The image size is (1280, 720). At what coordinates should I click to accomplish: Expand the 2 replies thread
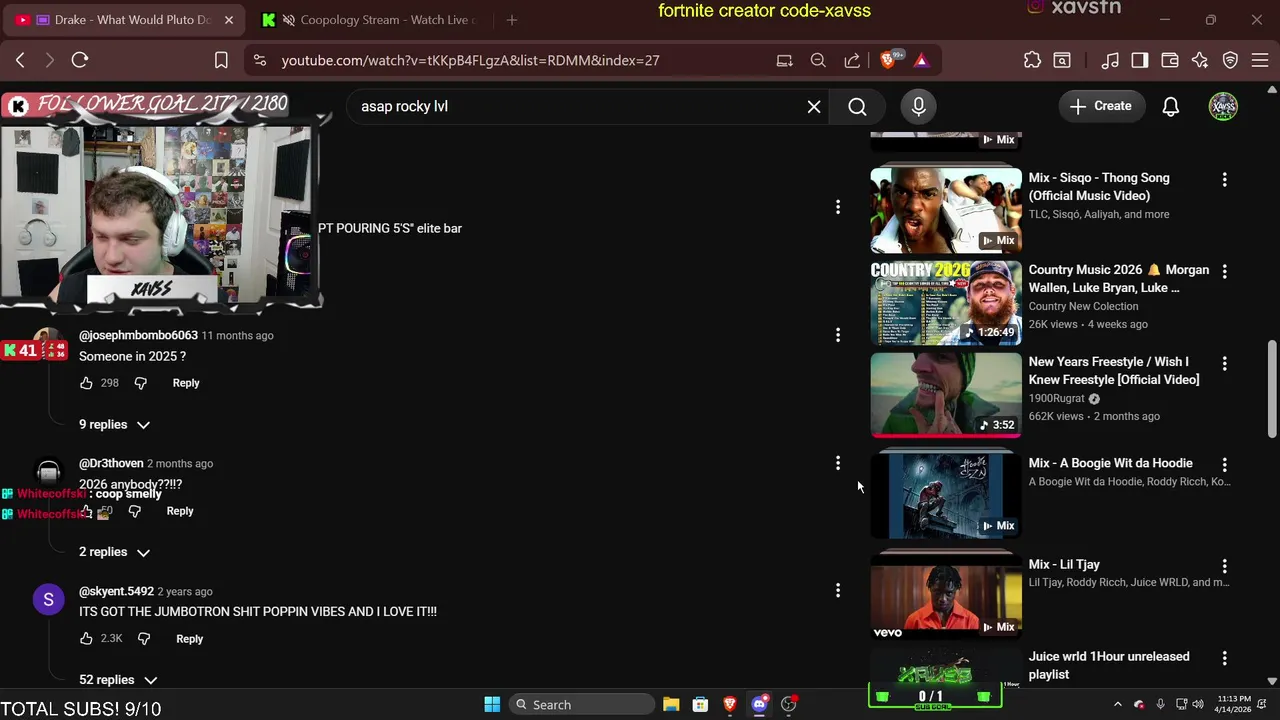pos(115,552)
